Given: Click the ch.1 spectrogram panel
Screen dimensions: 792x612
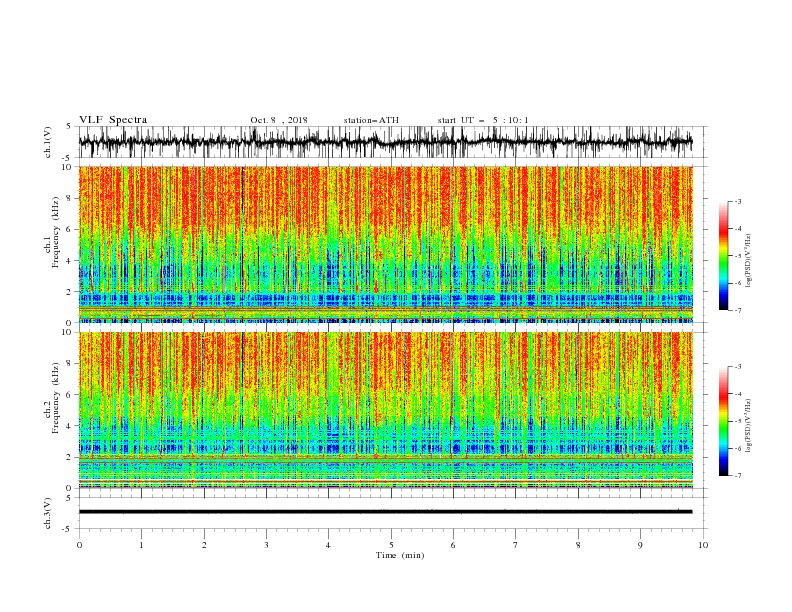Looking at the screenshot, I should [386, 244].
